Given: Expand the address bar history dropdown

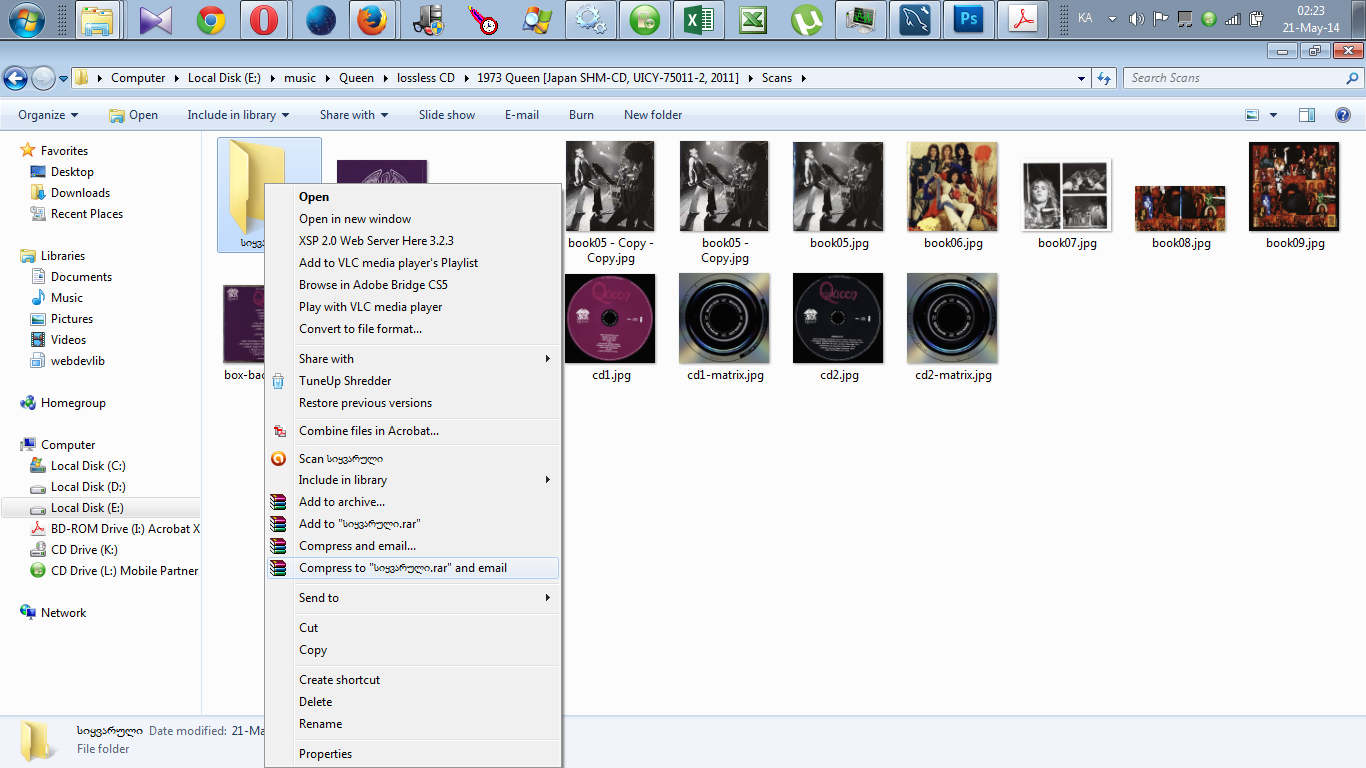Looking at the screenshot, I should pos(1081,78).
